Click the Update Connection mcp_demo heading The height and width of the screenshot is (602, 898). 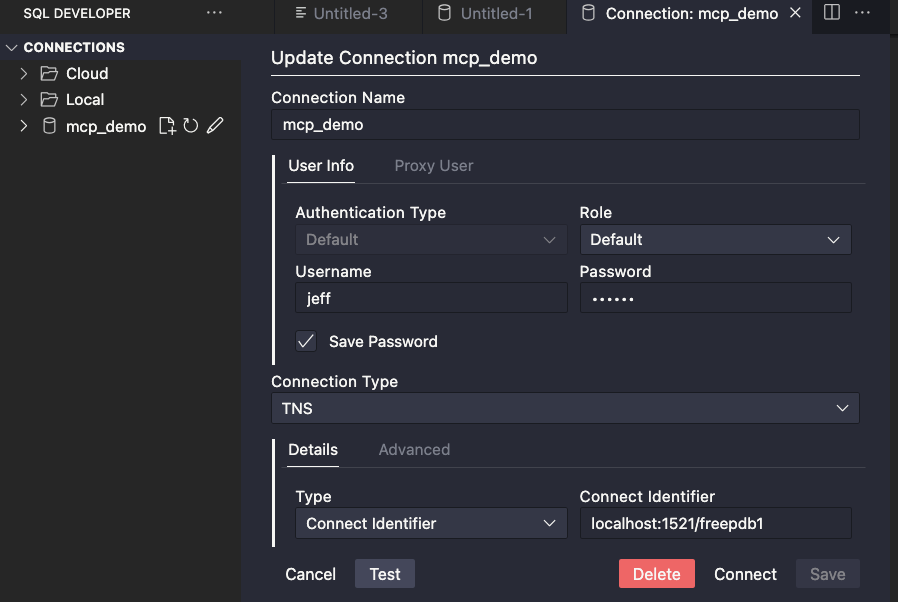pyautogui.click(x=404, y=58)
